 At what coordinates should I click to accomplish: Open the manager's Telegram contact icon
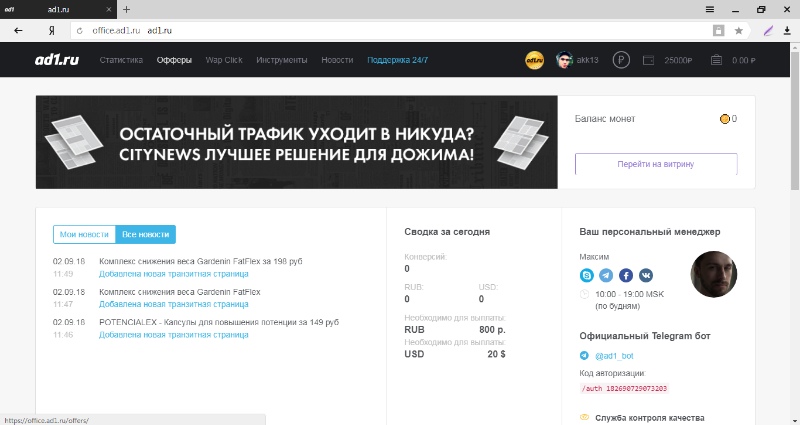pos(606,274)
